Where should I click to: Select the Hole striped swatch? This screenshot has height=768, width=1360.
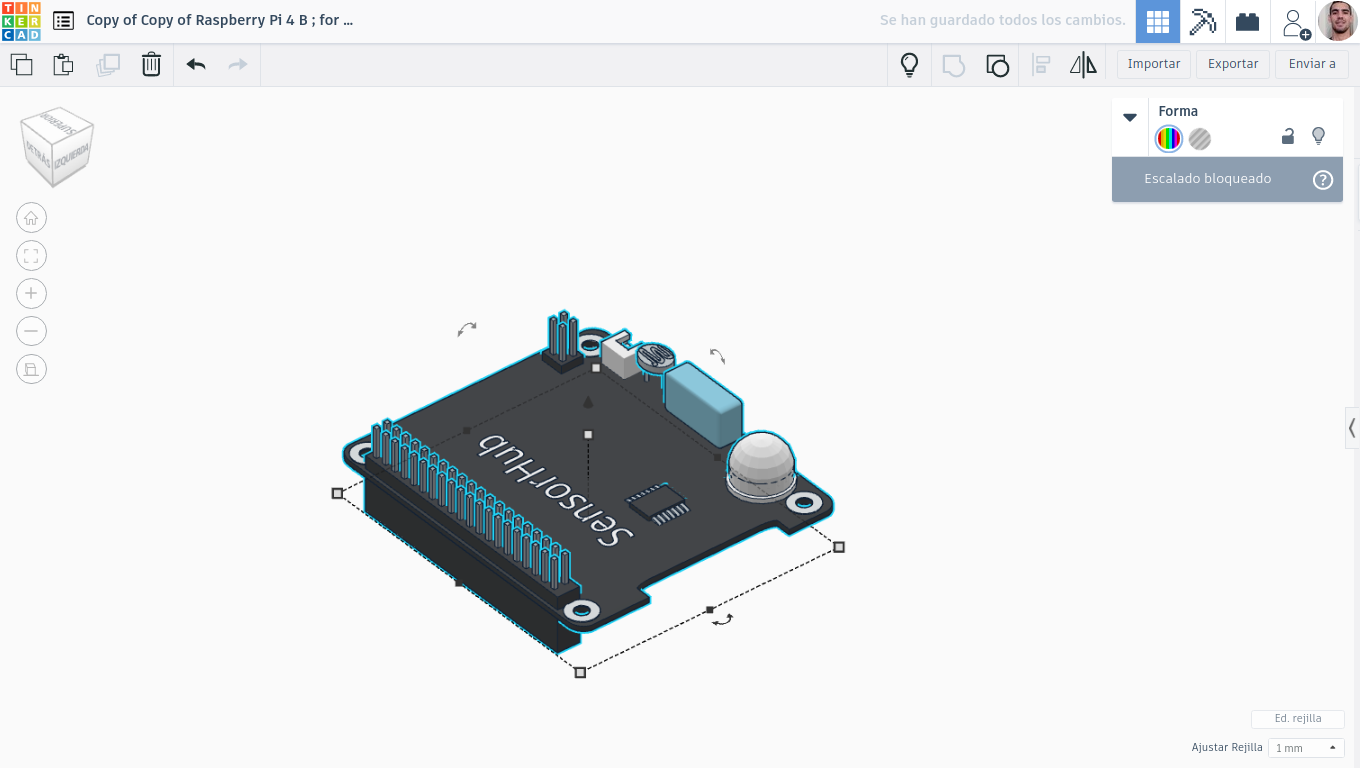click(1200, 139)
